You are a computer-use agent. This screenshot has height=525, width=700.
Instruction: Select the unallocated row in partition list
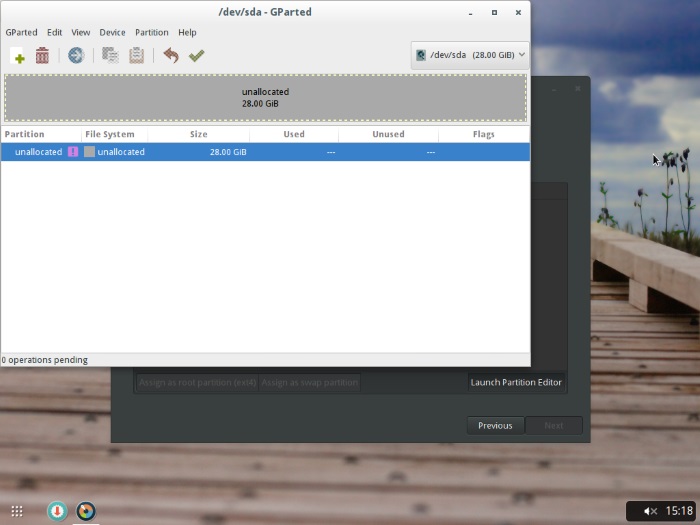point(266,152)
